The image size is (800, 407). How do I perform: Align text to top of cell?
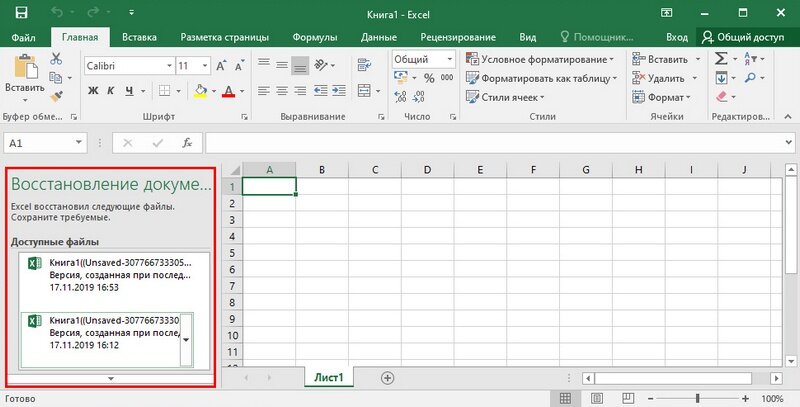coord(264,65)
